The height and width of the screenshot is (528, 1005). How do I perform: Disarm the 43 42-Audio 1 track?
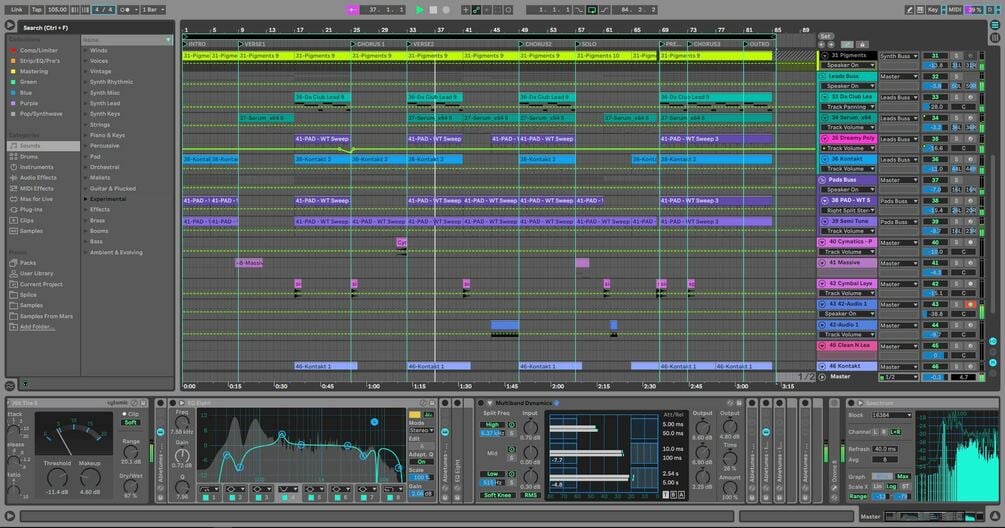(x=970, y=304)
